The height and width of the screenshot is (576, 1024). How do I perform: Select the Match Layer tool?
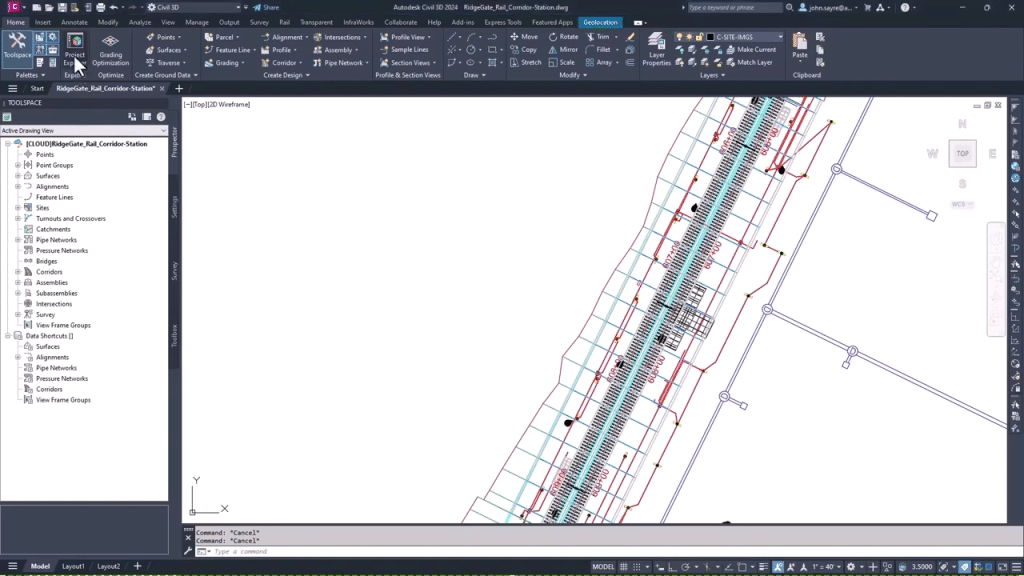[x=754, y=62]
